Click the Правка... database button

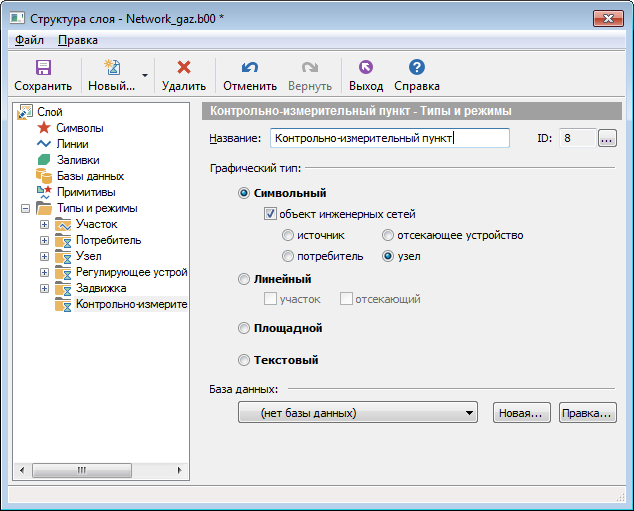point(587,413)
